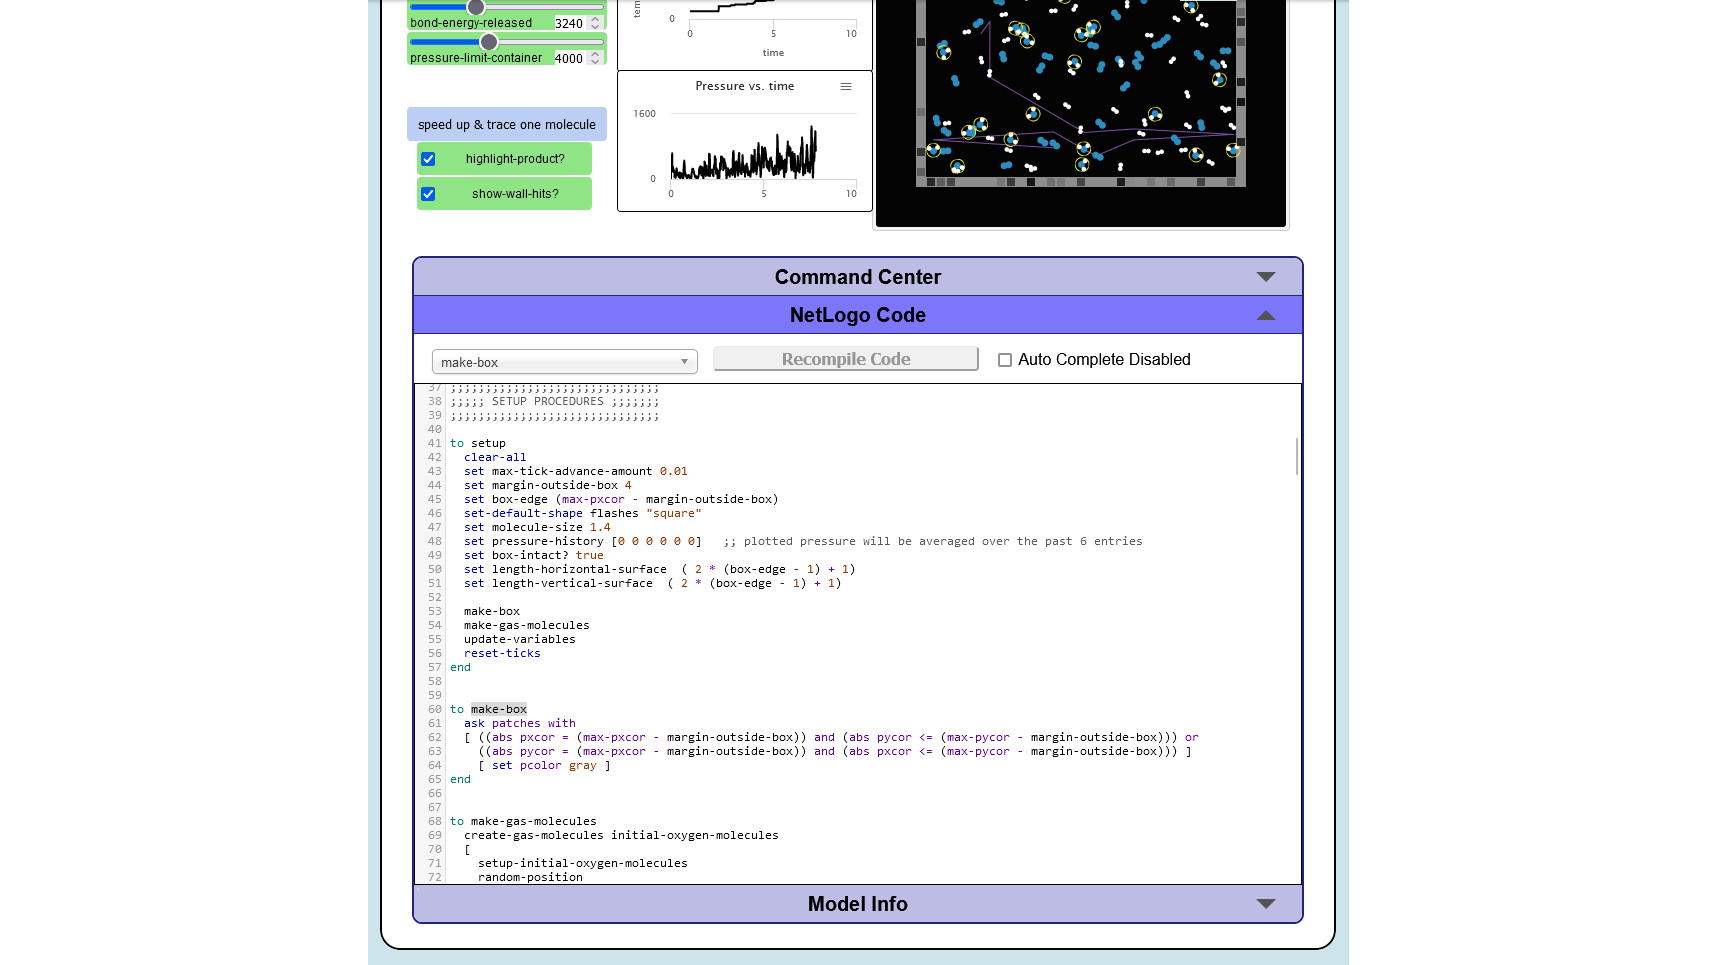Click 'set molecule-size 1.4' code line
1716x965 pixels.
(537, 527)
